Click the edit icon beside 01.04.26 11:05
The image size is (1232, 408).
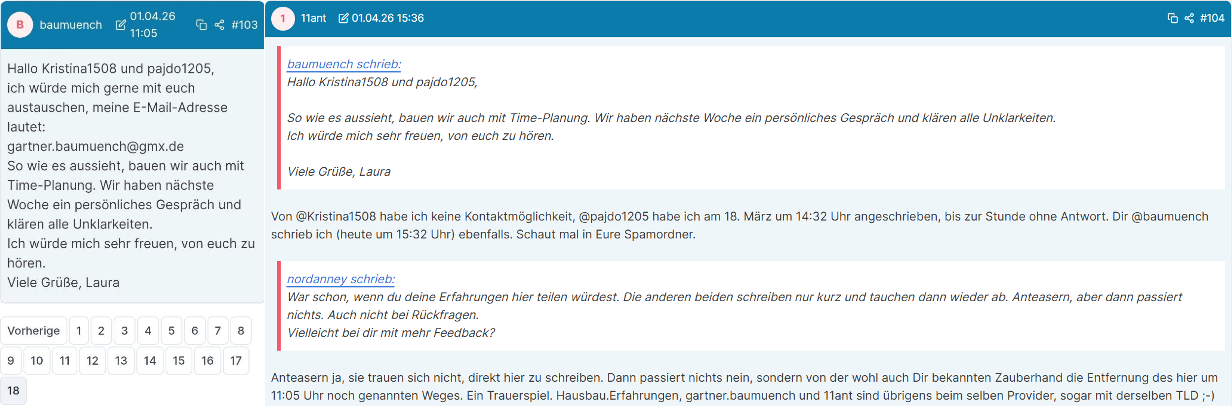[x=121, y=25]
